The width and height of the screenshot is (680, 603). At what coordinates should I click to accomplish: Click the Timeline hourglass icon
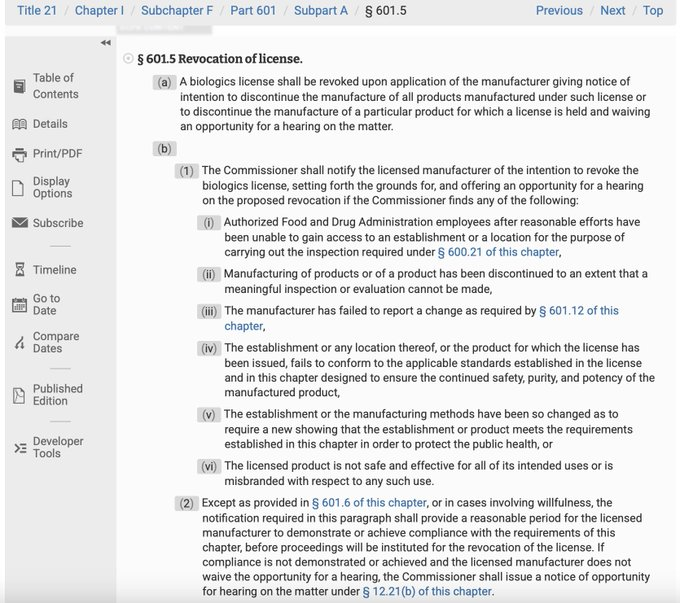pyautogui.click(x=20, y=269)
